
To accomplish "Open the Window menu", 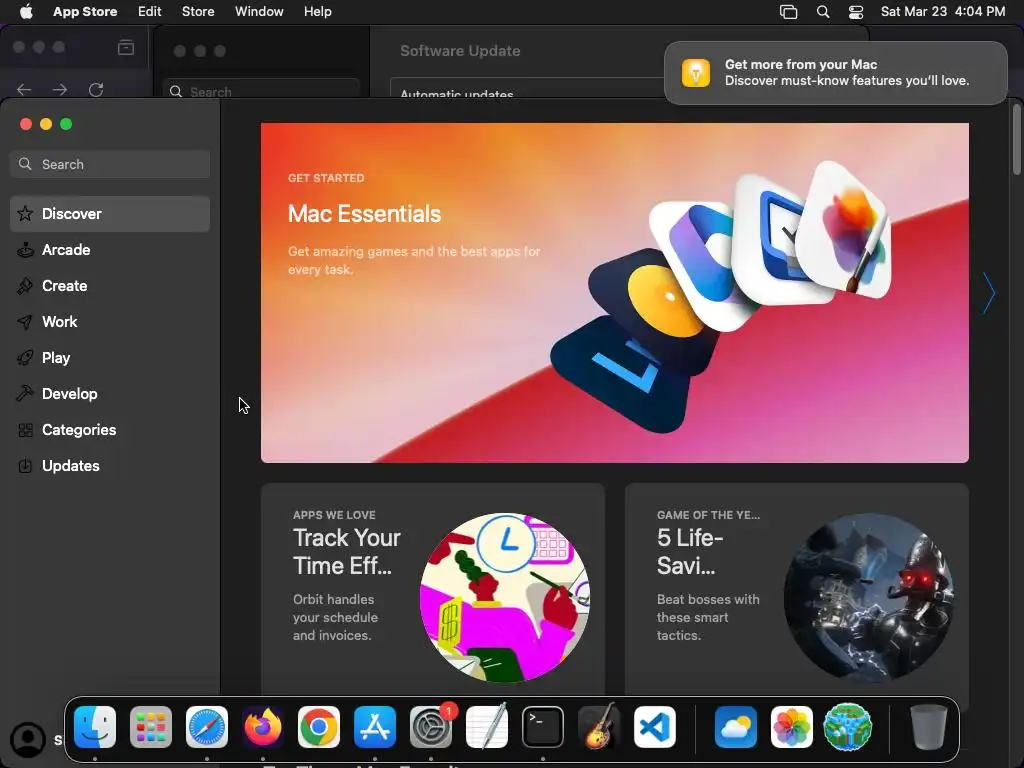I will point(259,12).
